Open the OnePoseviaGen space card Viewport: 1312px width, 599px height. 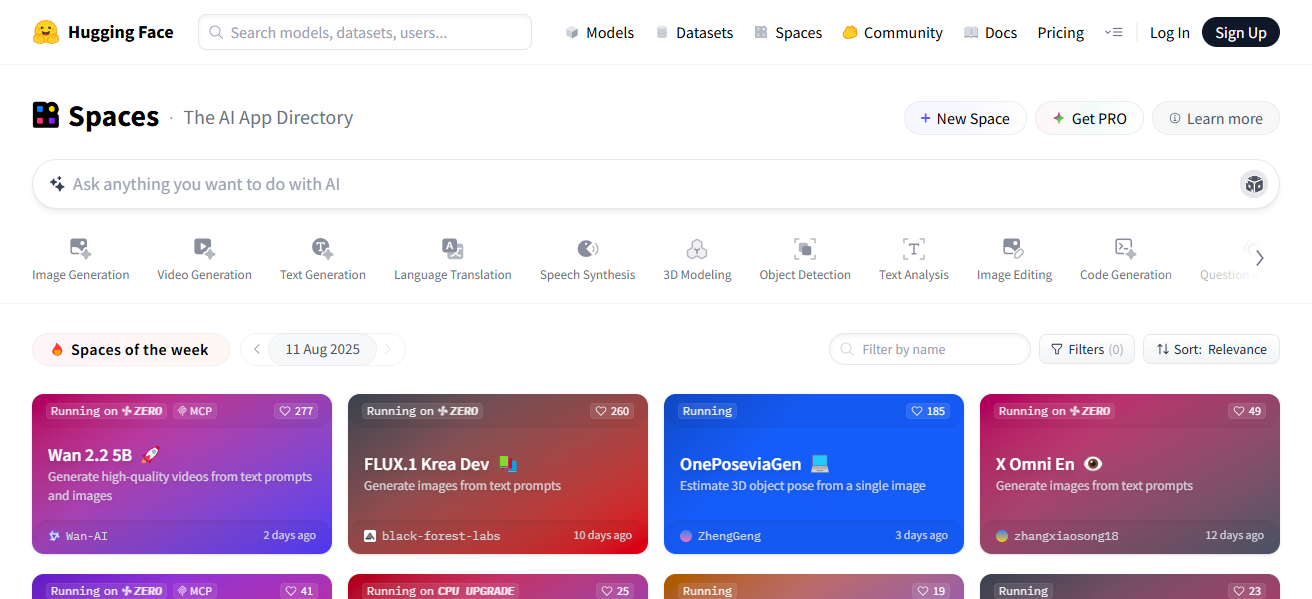click(814, 474)
